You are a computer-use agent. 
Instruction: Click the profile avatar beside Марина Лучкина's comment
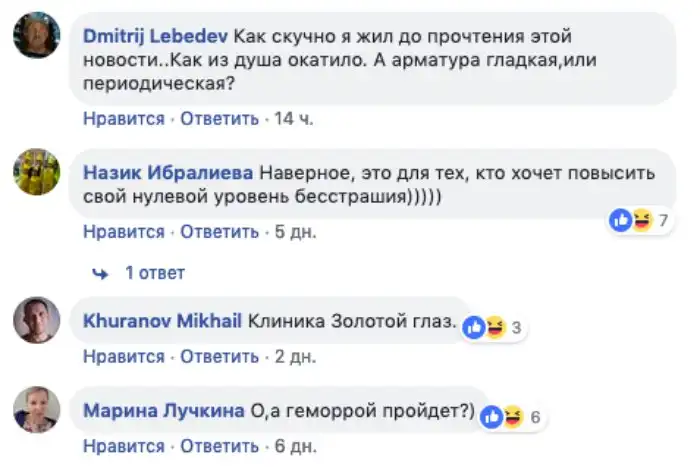click(x=34, y=409)
